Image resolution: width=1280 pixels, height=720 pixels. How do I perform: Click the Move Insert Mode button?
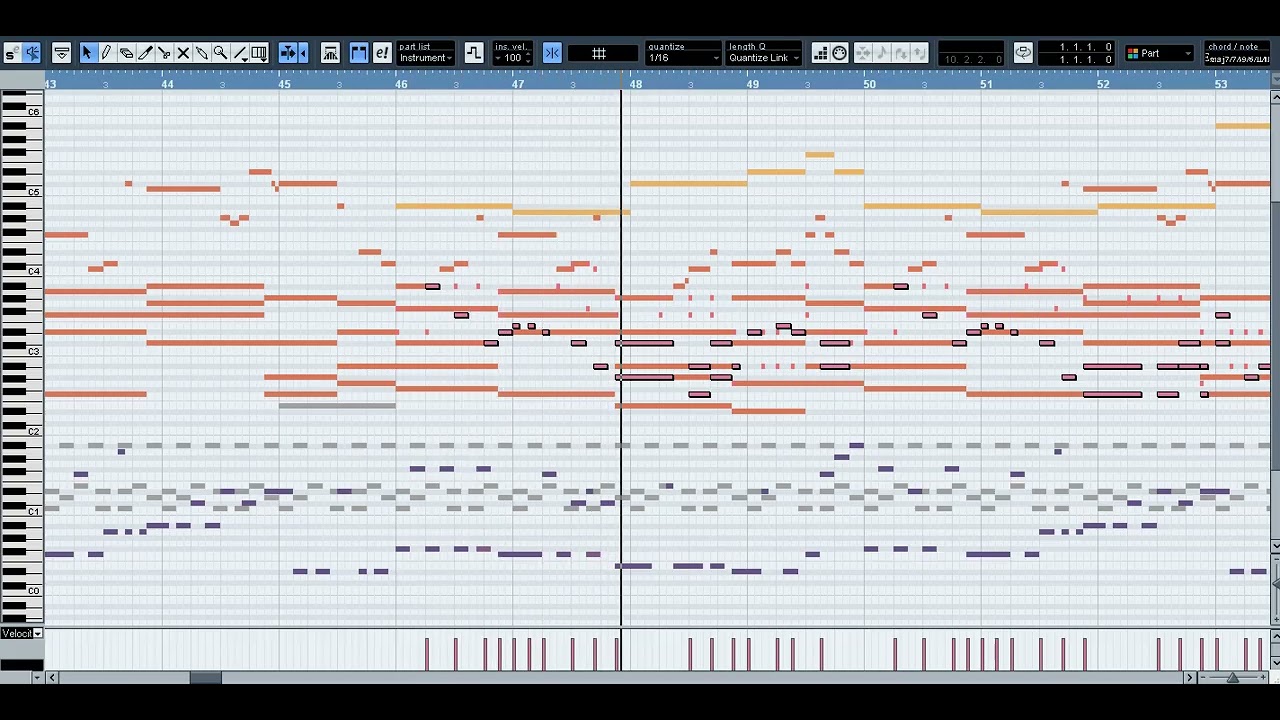[863, 53]
